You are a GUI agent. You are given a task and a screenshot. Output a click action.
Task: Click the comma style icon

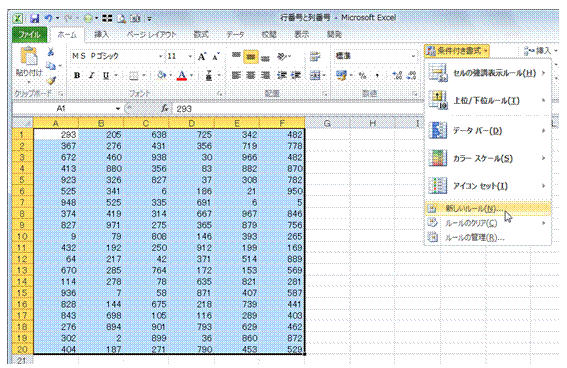(378, 76)
